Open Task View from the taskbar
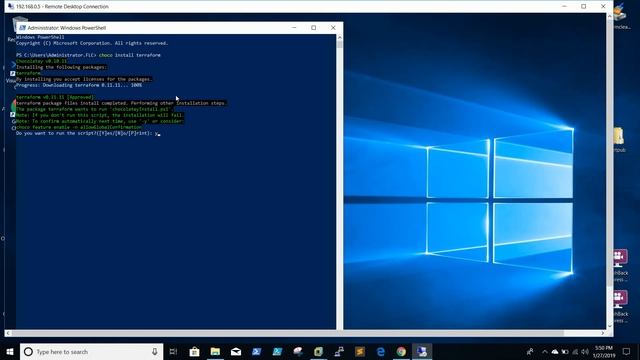The height and width of the screenshot is (360, 640). click(x=173, y=351)
